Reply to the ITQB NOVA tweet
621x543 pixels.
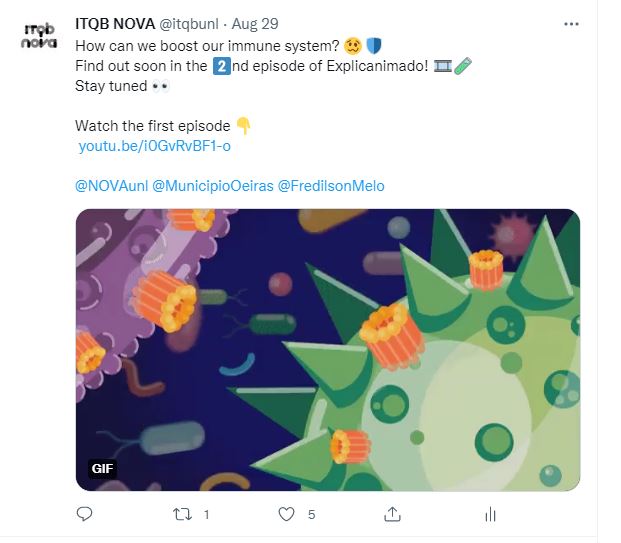[84, 514]
